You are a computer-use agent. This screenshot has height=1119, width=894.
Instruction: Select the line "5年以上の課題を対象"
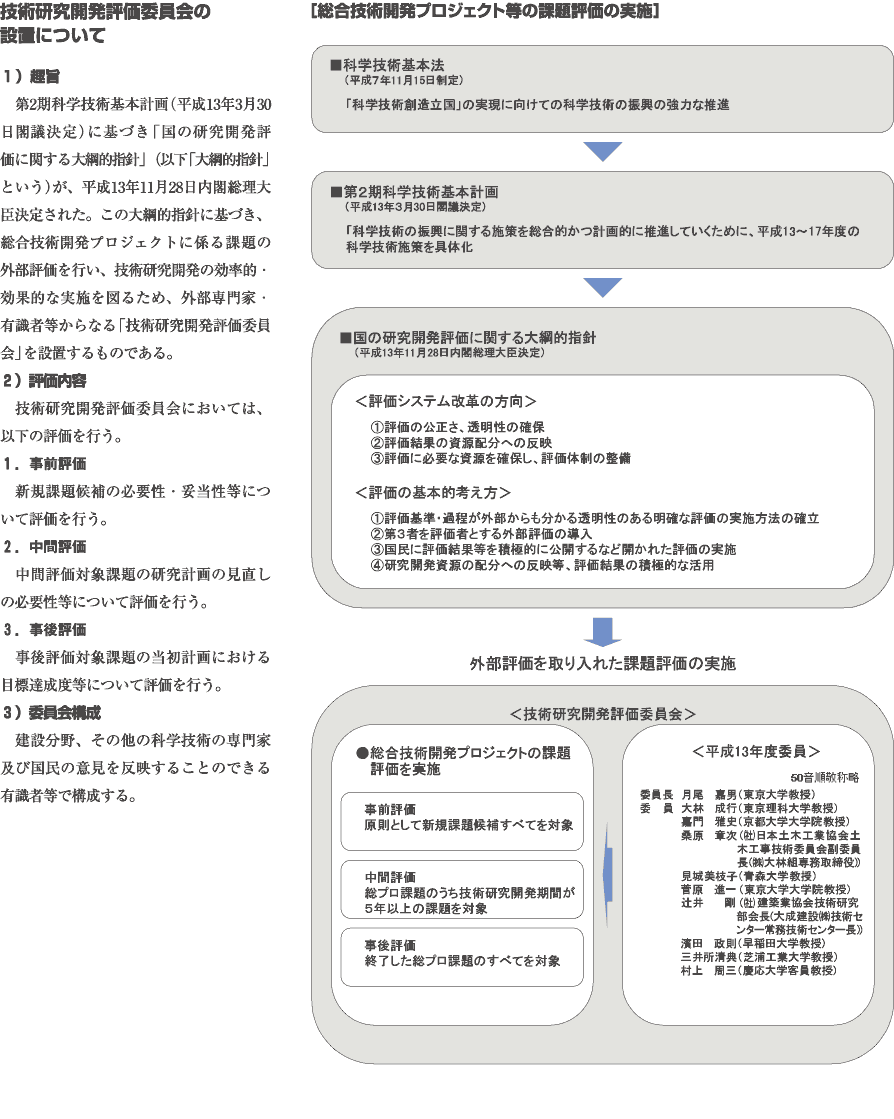[426, 908]
